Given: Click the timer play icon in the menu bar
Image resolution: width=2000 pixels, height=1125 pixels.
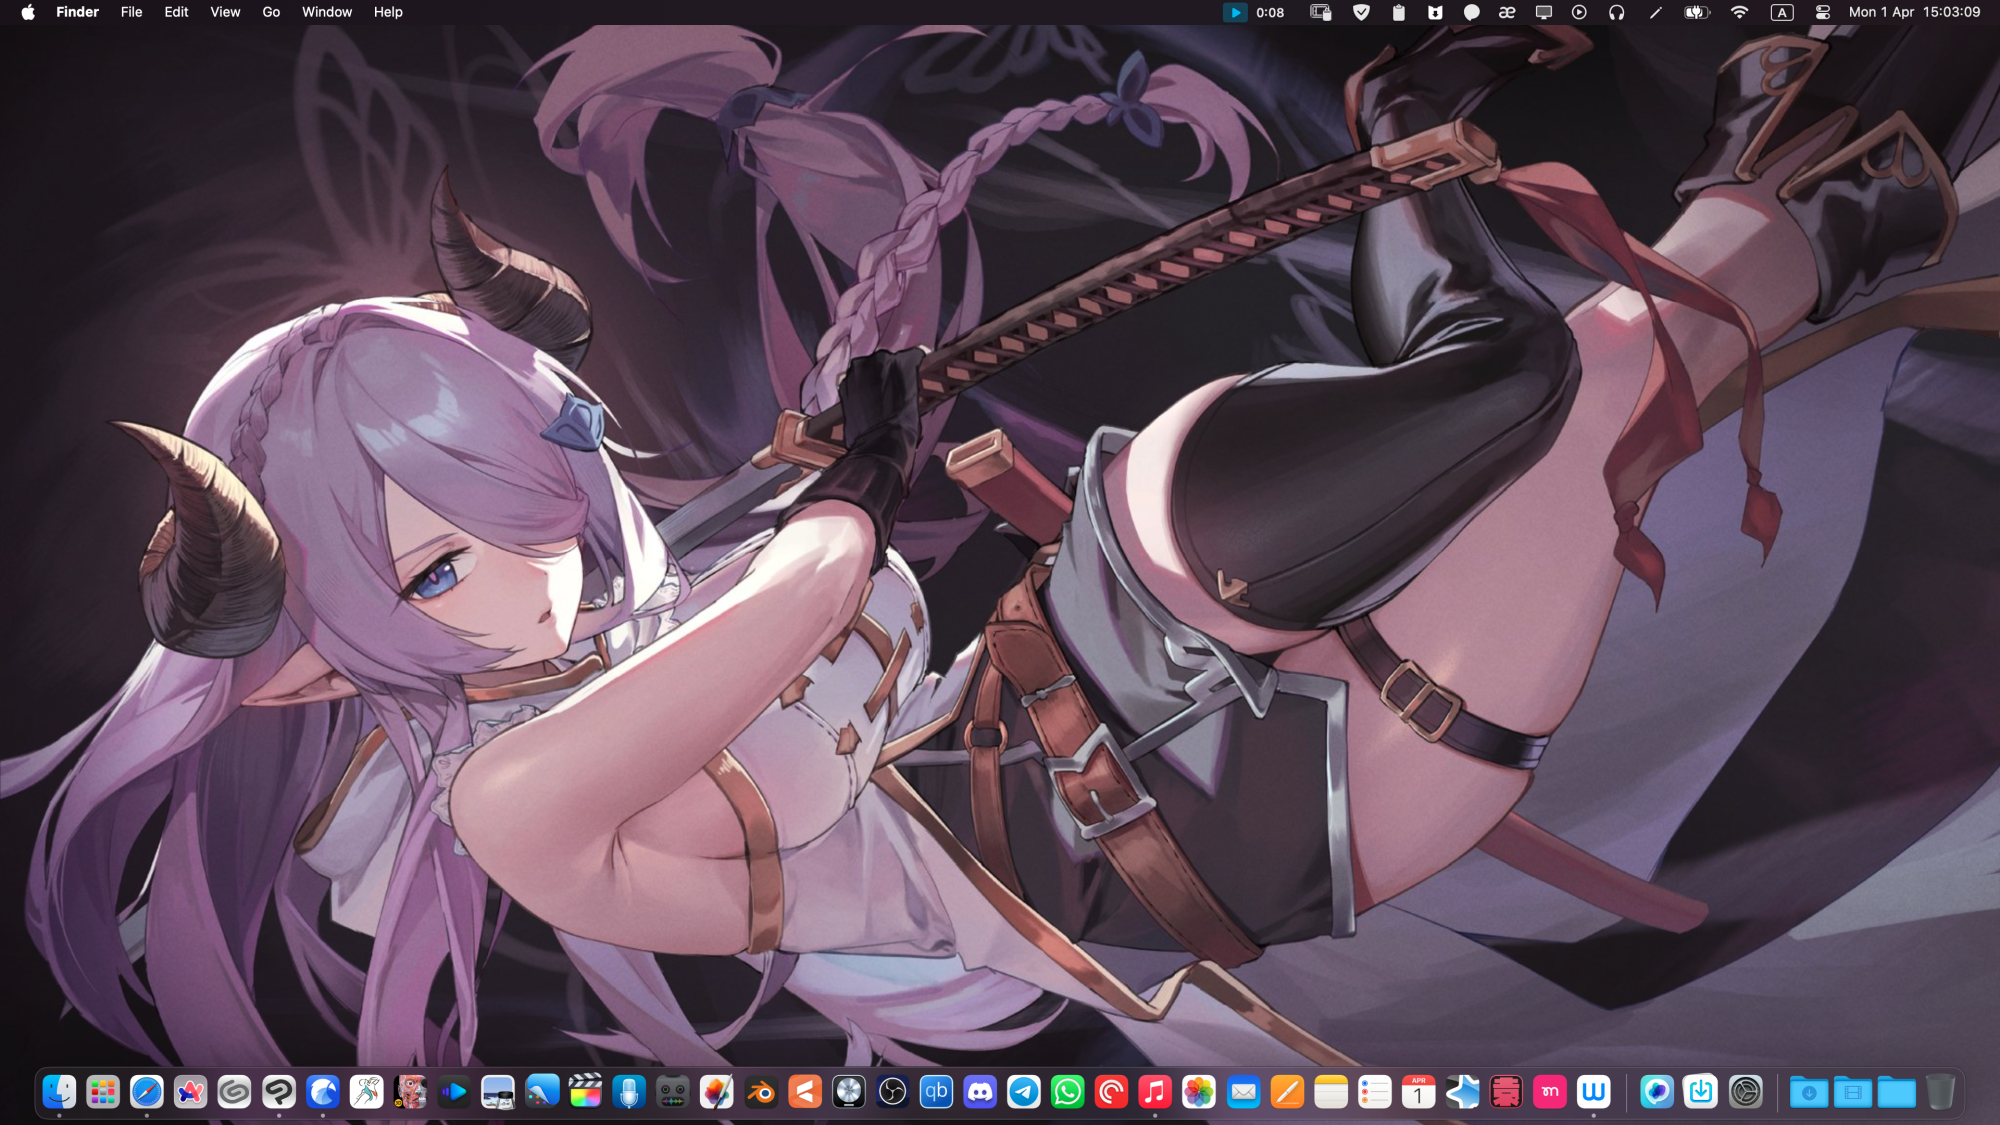Looking at the screenshot, I should [1235, 12].
